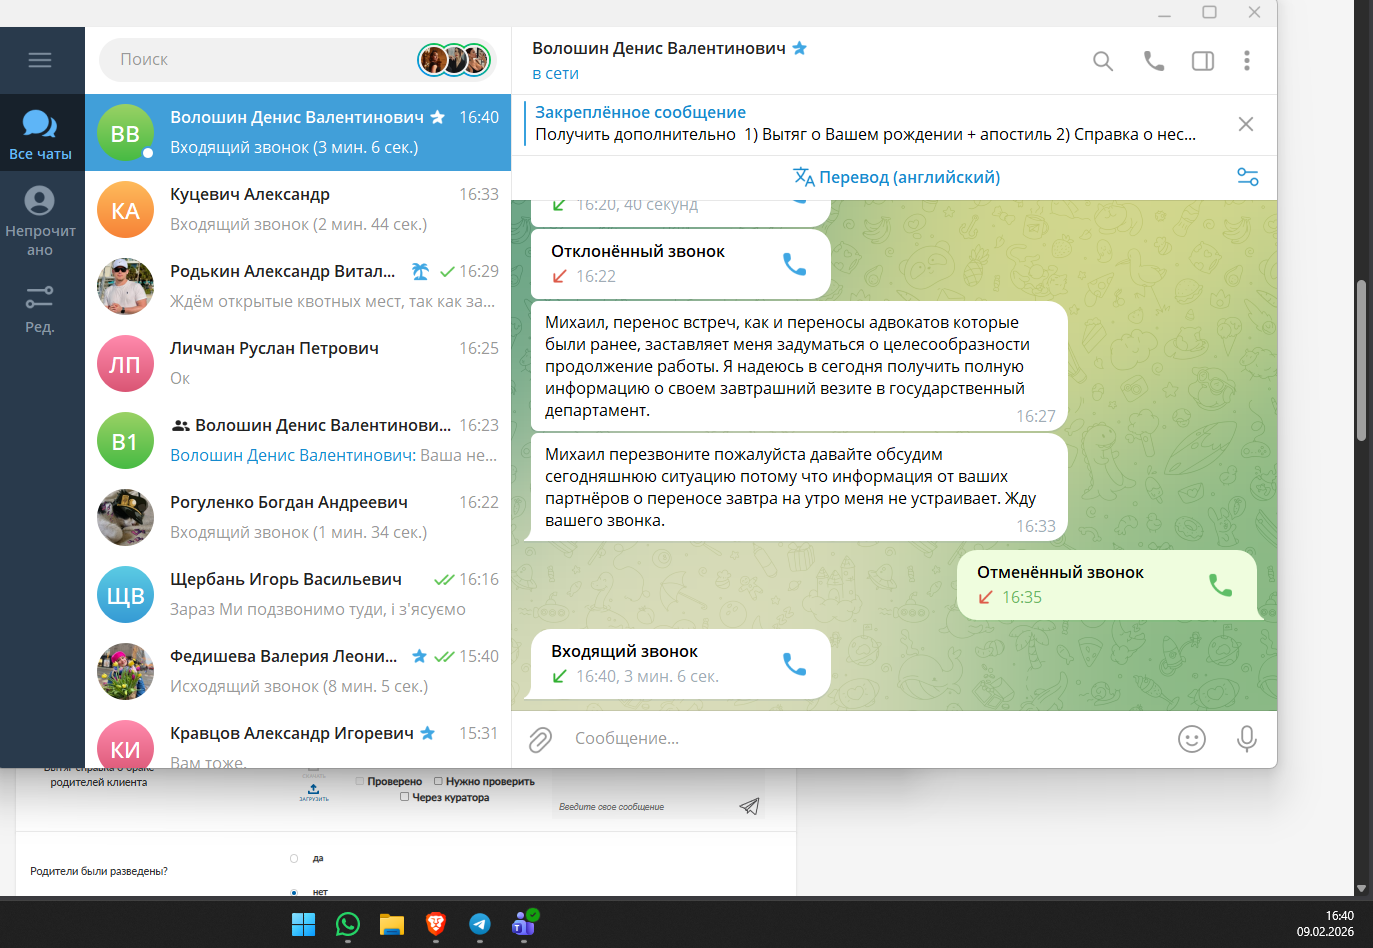Screen dimensions: 1373x948
Task: Open File Explorer from taskbar
Action: point(391,925)
